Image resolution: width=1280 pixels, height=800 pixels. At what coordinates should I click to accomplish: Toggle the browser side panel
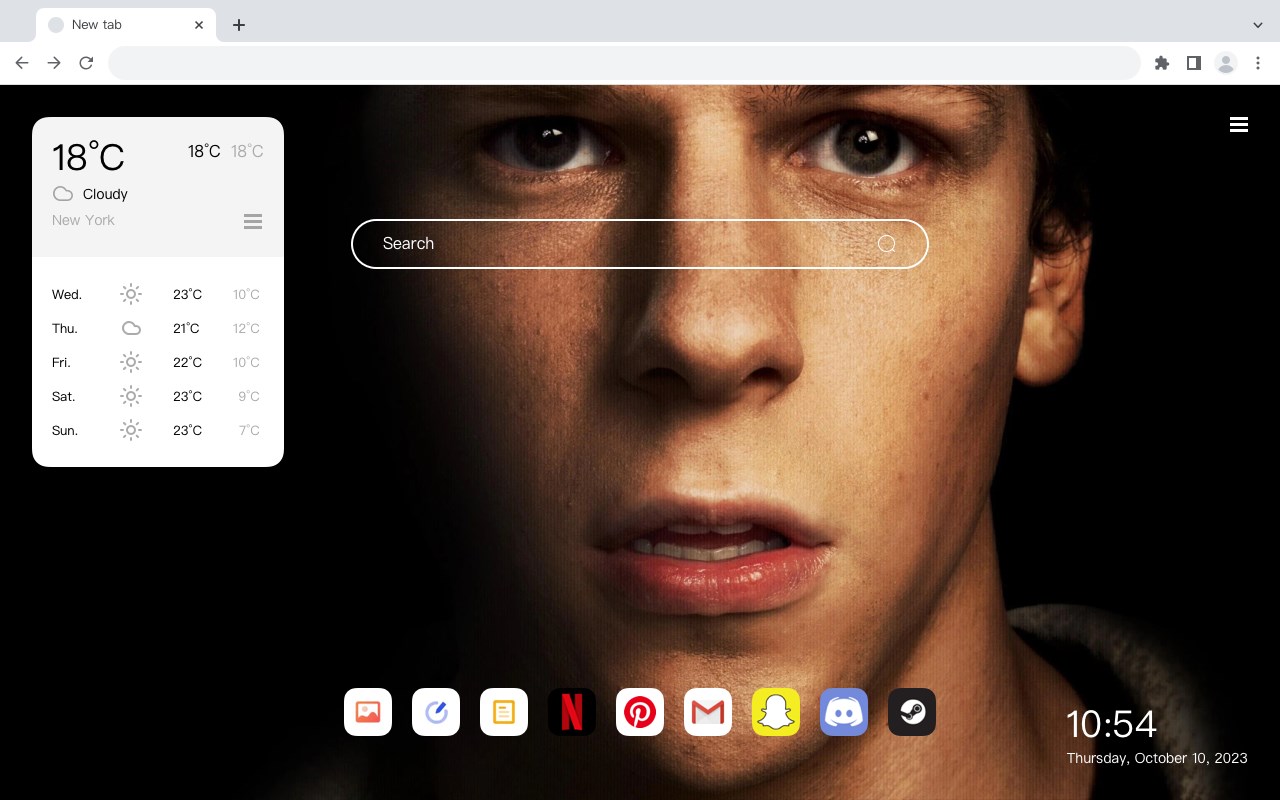(x=1193, y=63)
